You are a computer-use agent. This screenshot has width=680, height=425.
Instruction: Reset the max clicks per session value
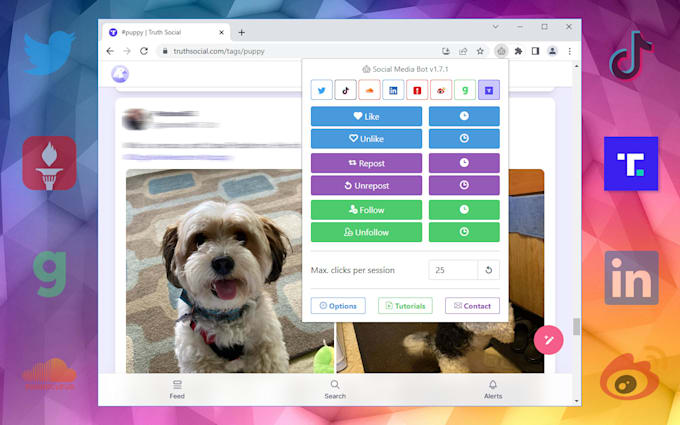point(489,270)
